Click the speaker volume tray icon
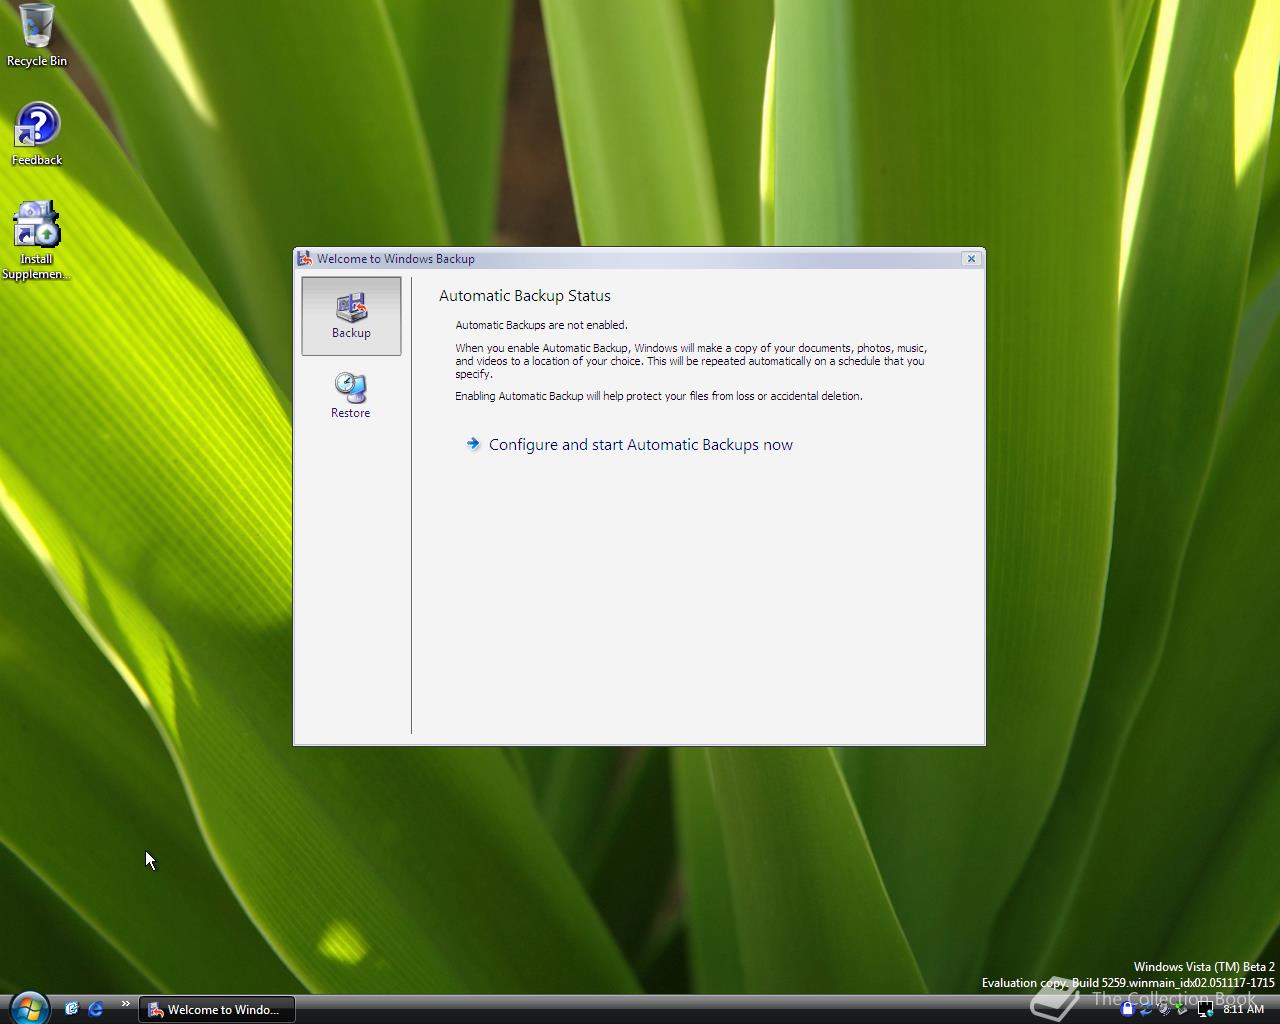This screenshot has width=1280, height=1024. (x=1164, y=1009)
